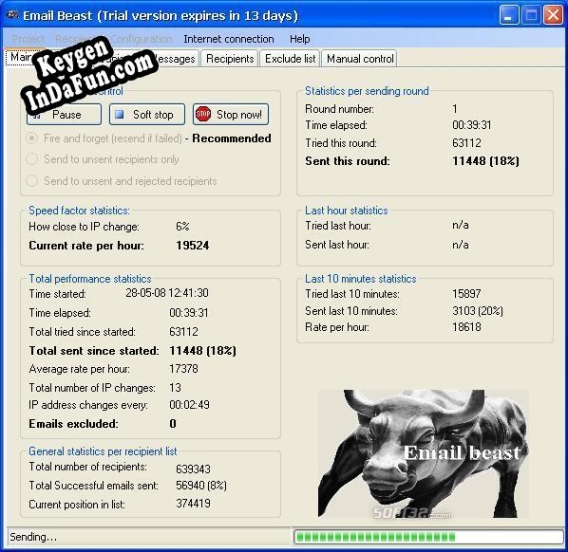The width and height of the screenshot is (568, 552).
Task: Click the Email beast bull image
Action: pos(423,453)
